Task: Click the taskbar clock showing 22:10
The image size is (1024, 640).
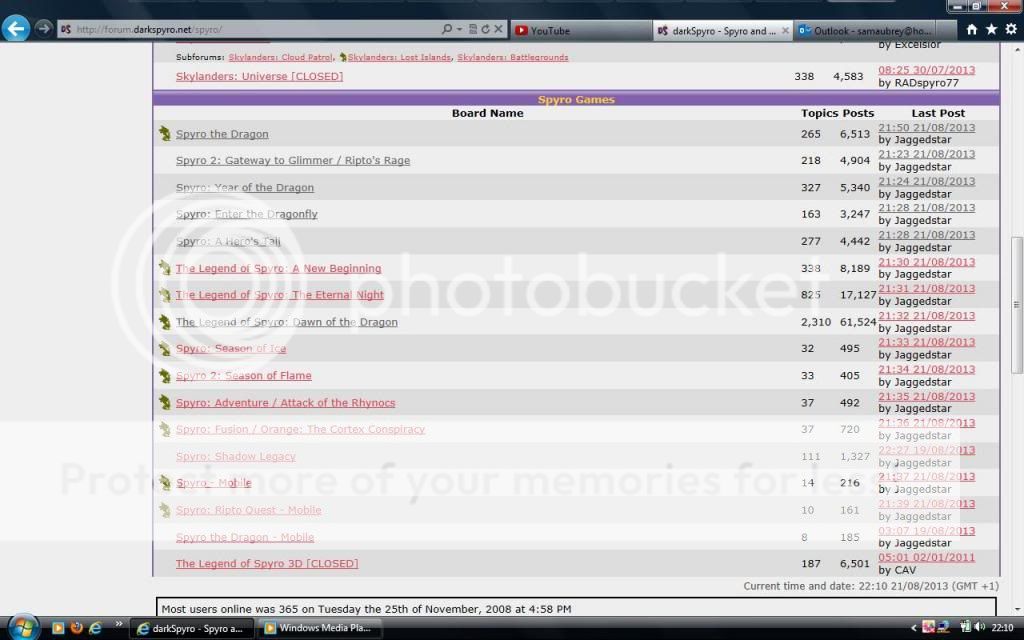Action: point(1002,628)
